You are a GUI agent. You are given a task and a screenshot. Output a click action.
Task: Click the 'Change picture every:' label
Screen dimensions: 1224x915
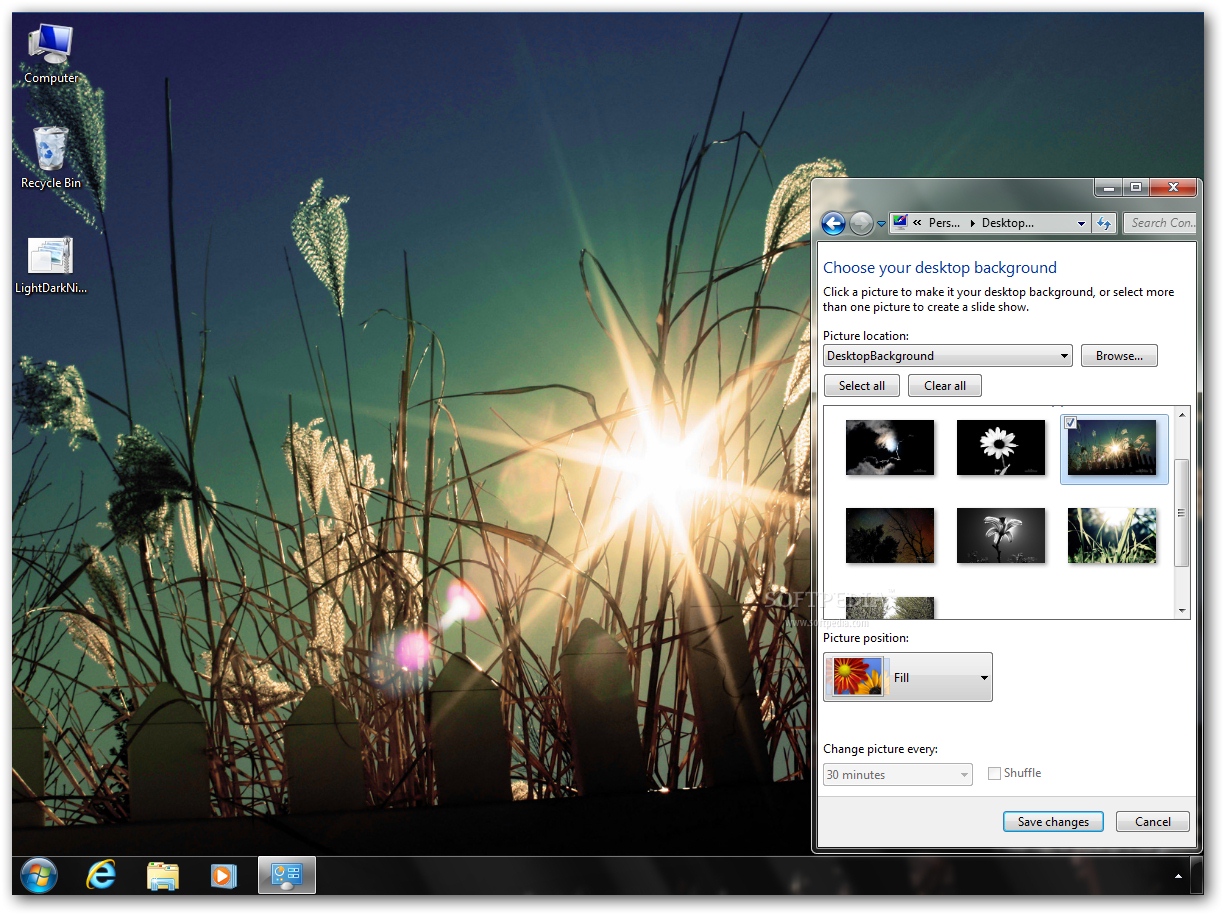[x=881, y=749]
